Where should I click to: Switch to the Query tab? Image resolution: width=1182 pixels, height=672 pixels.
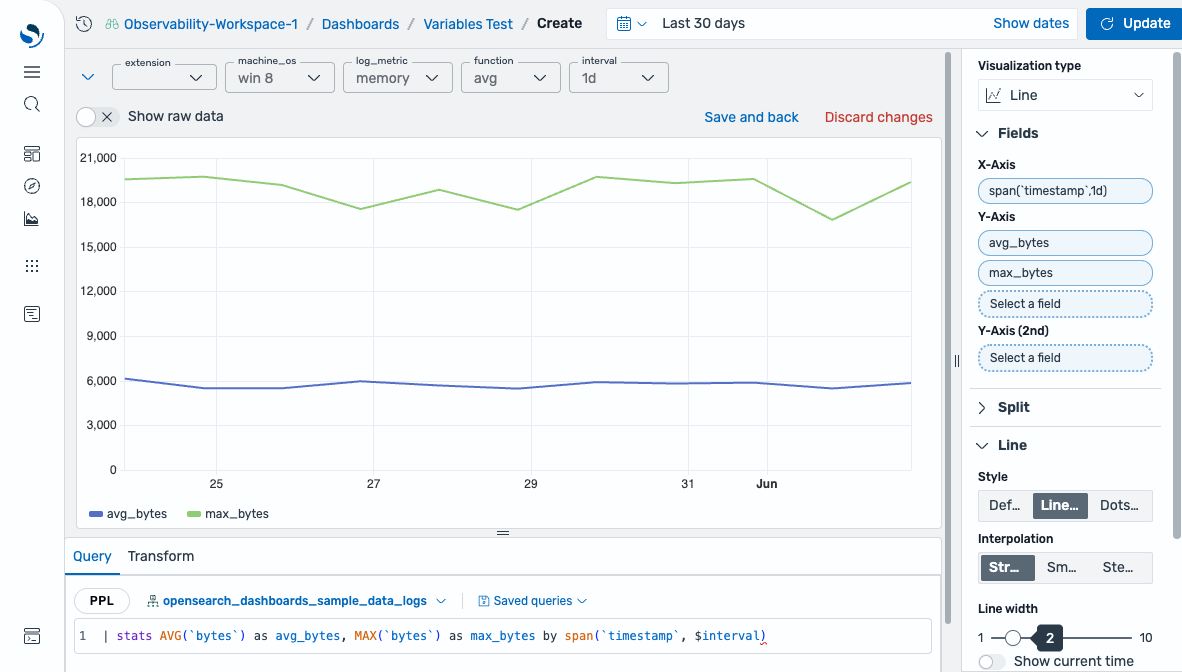92,557
